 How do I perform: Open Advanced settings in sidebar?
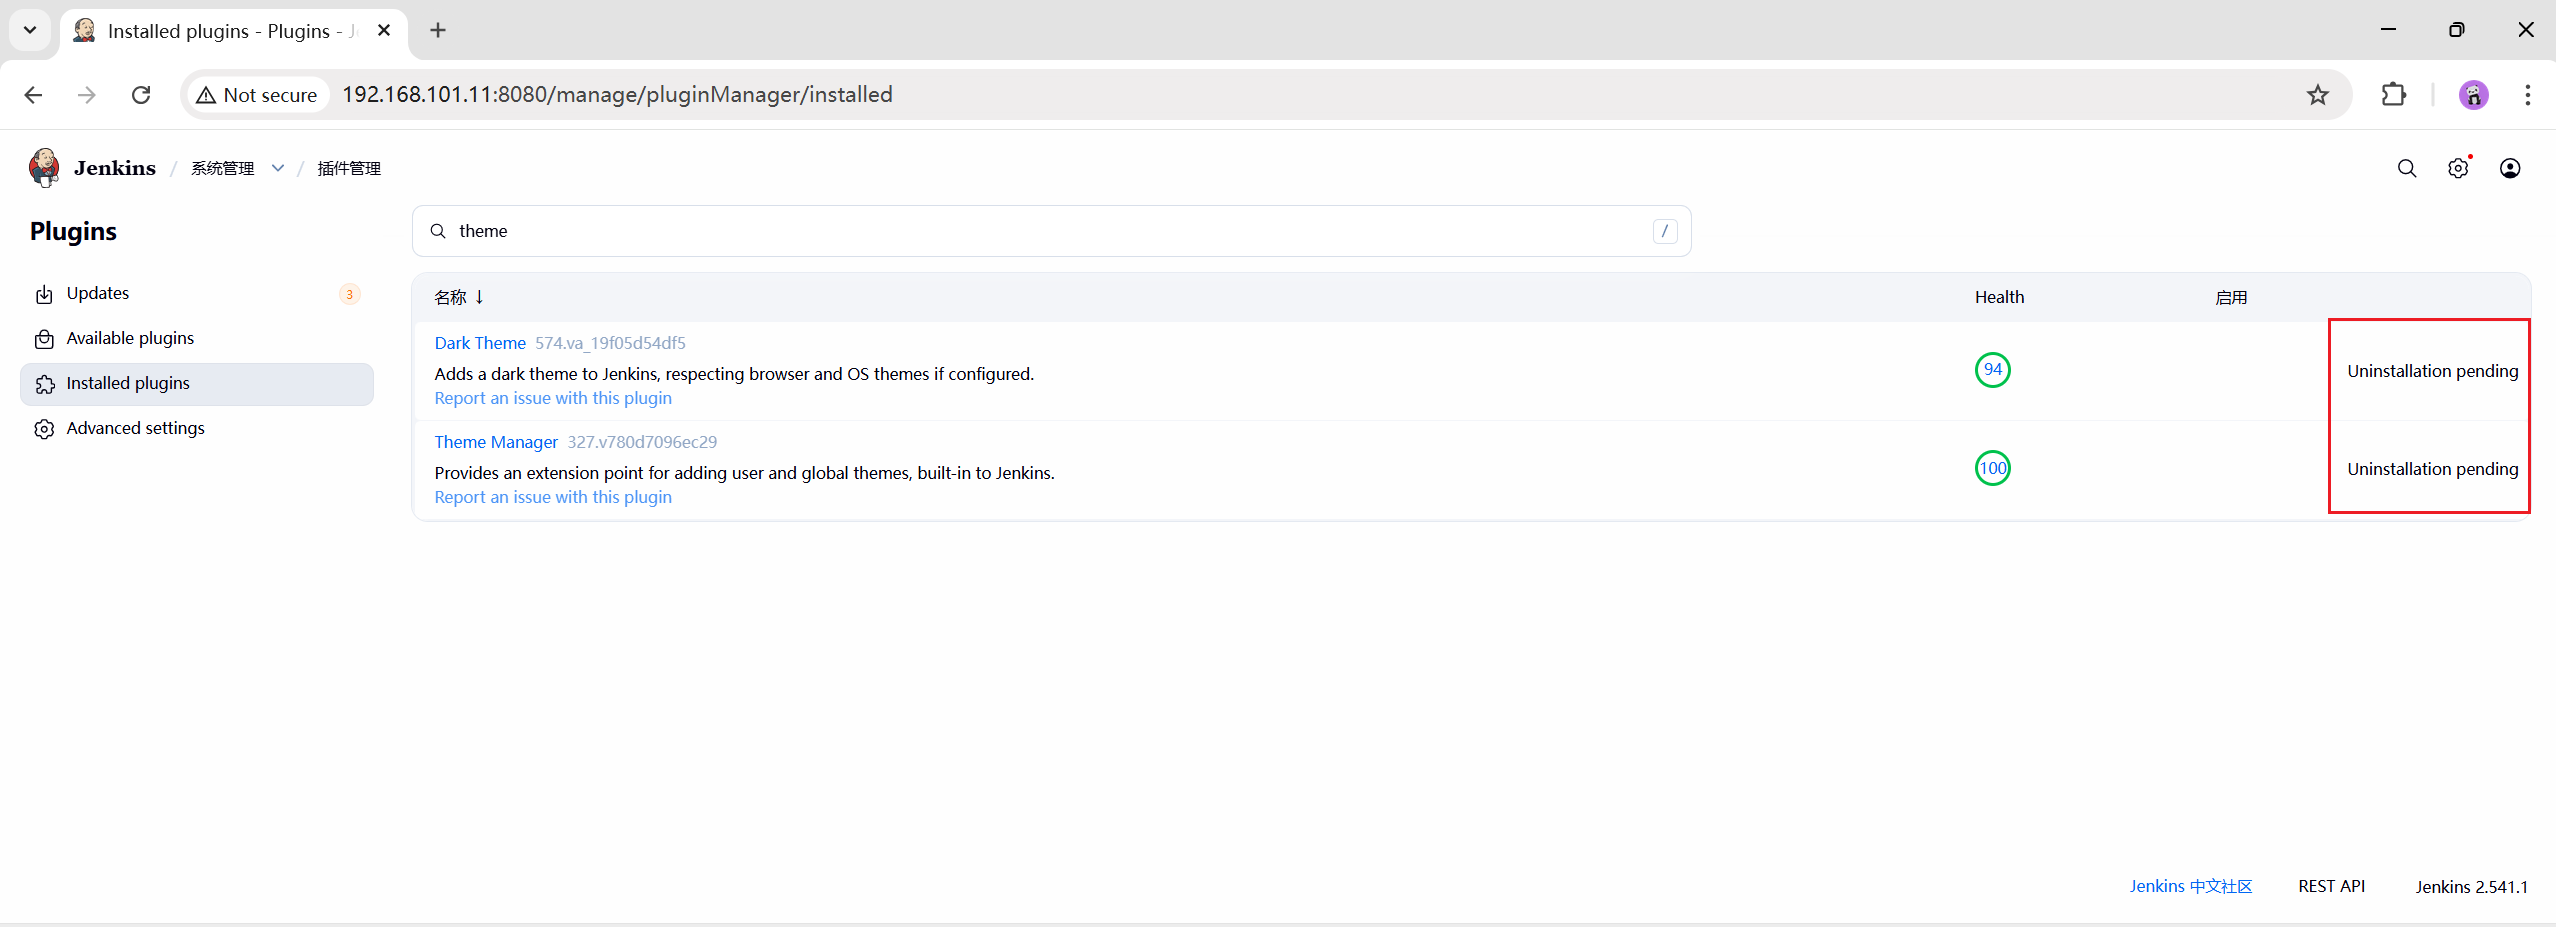pos(197,429)
